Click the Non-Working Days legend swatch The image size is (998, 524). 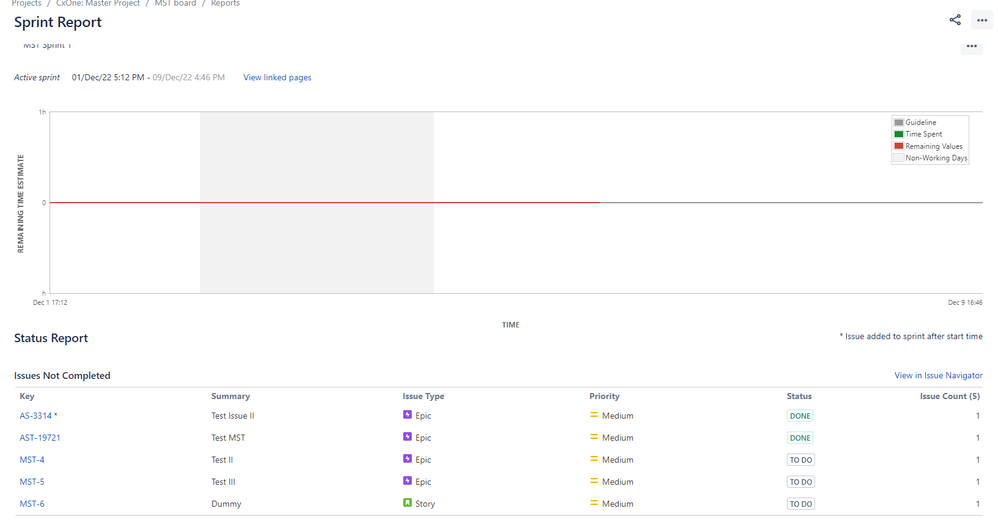click(x=899, y=158)
